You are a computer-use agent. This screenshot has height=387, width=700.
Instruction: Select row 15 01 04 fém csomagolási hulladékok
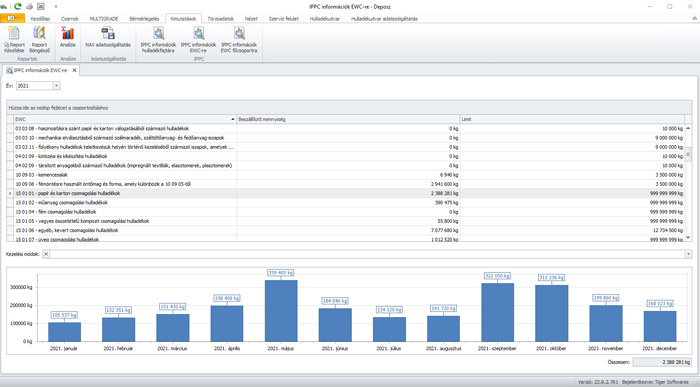coord(346,212)
